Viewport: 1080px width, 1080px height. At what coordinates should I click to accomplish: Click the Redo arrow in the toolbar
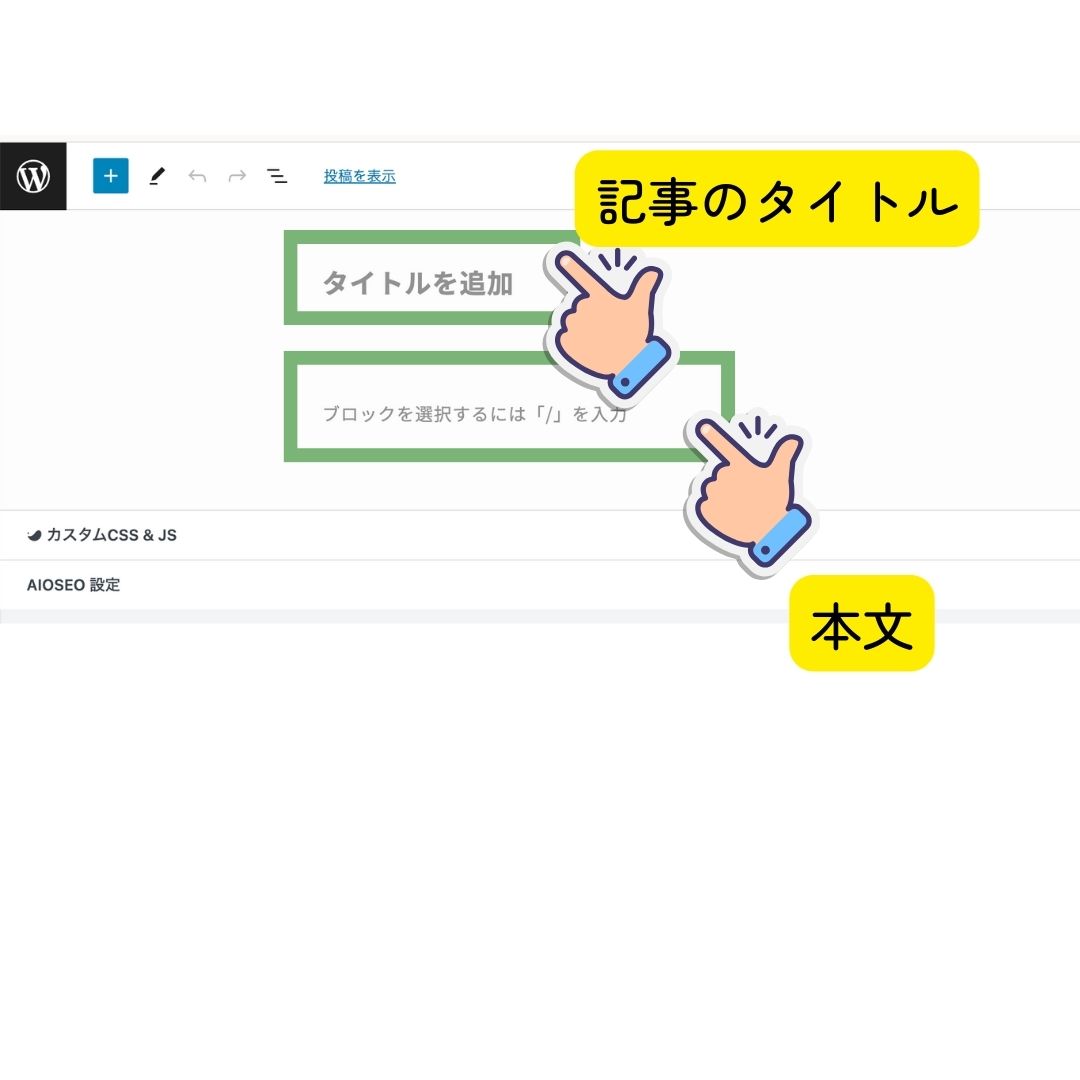tap(237, 176)
